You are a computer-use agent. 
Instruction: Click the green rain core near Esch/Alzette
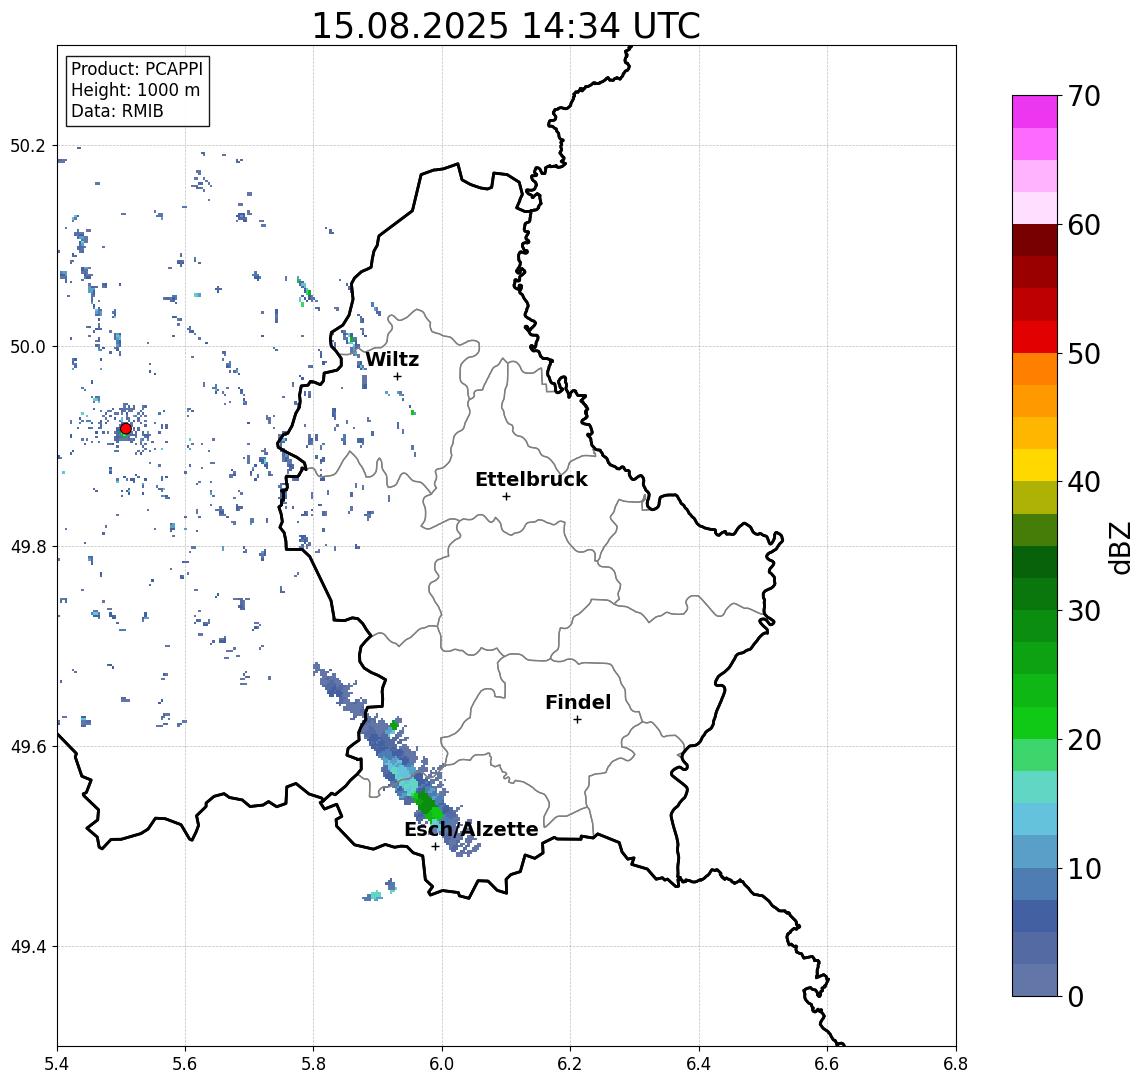(427, 805)
